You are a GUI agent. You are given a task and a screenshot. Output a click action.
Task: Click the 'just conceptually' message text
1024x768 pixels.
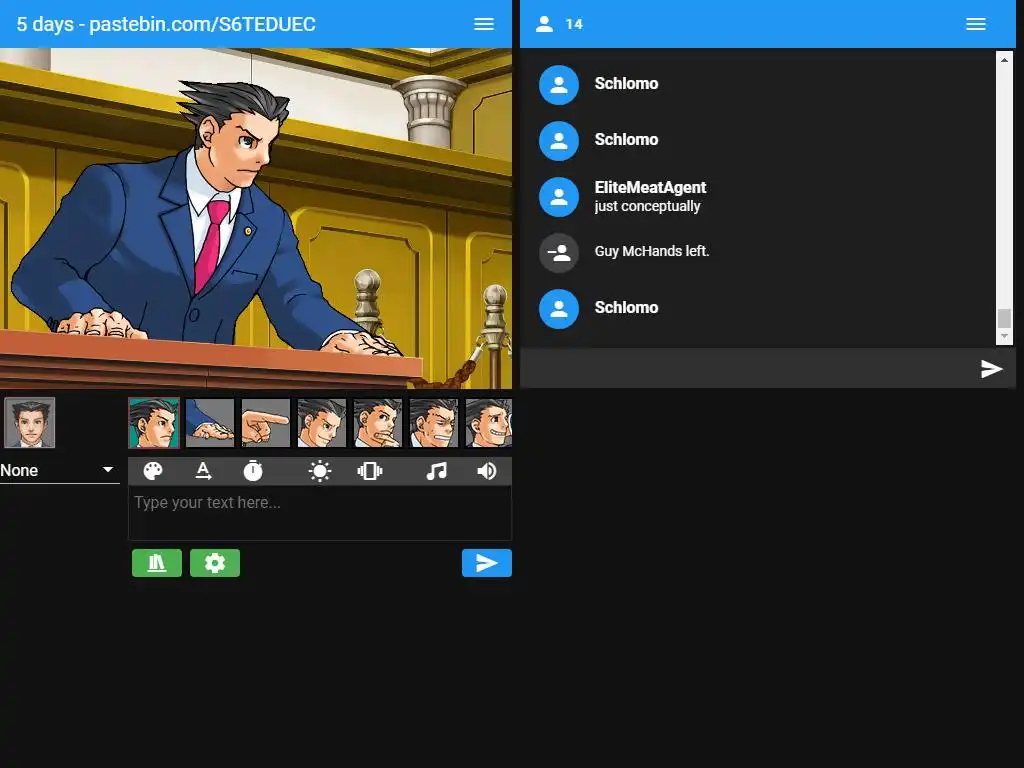[647, 206]
